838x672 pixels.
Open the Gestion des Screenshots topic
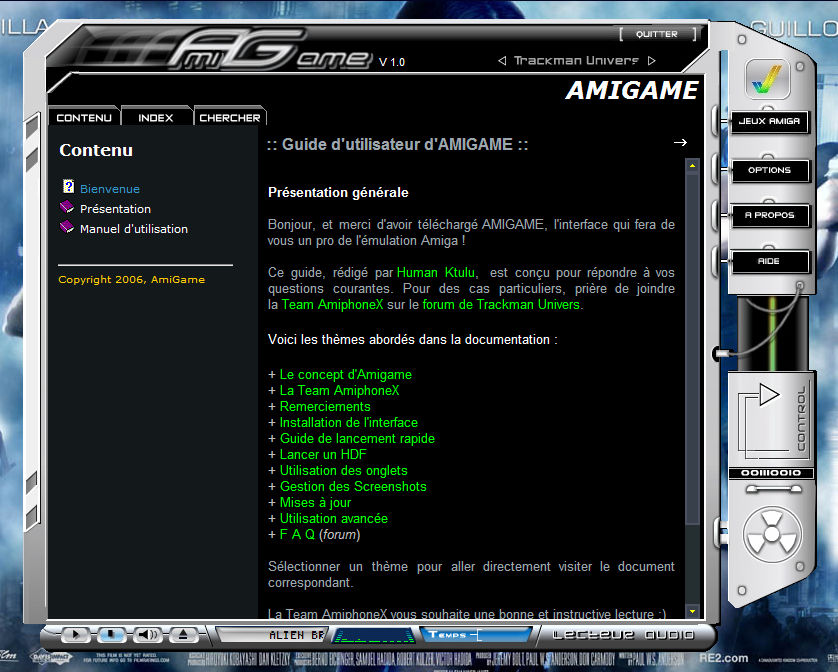coord(353,487)
